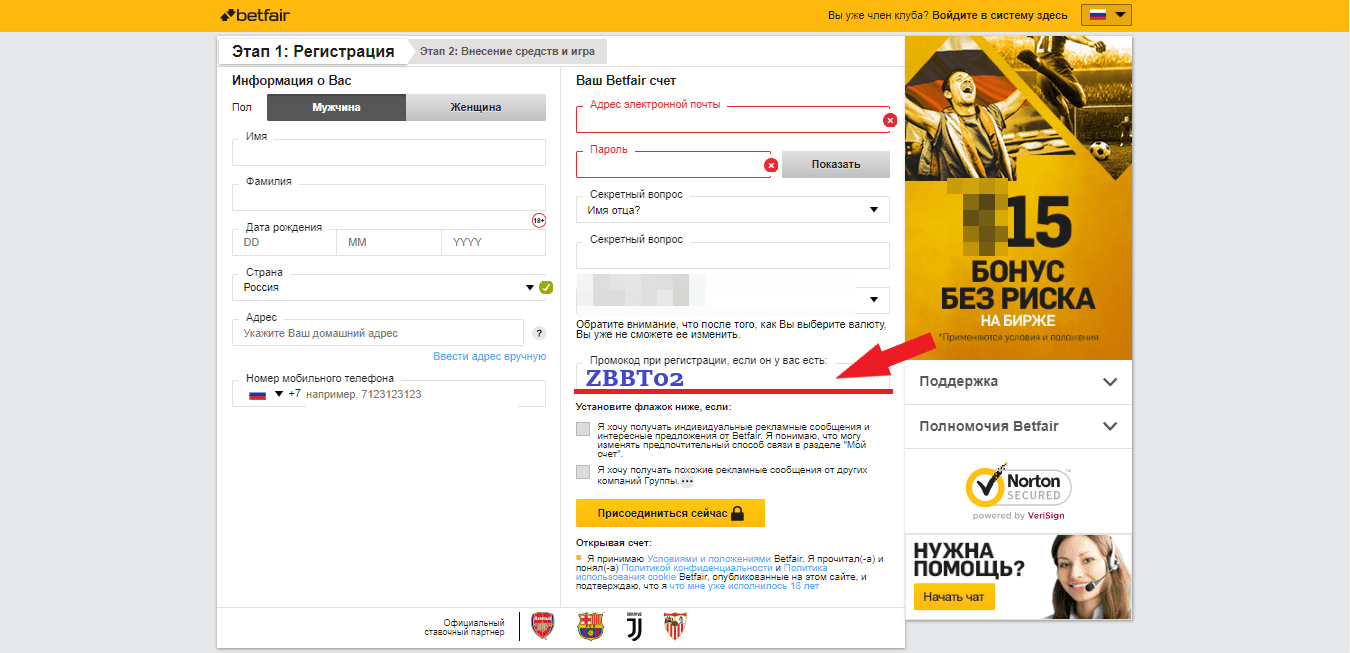The image size is (1350, 653).
Task: Open the cookie usage policy link
Action: [x=702, y=572]
